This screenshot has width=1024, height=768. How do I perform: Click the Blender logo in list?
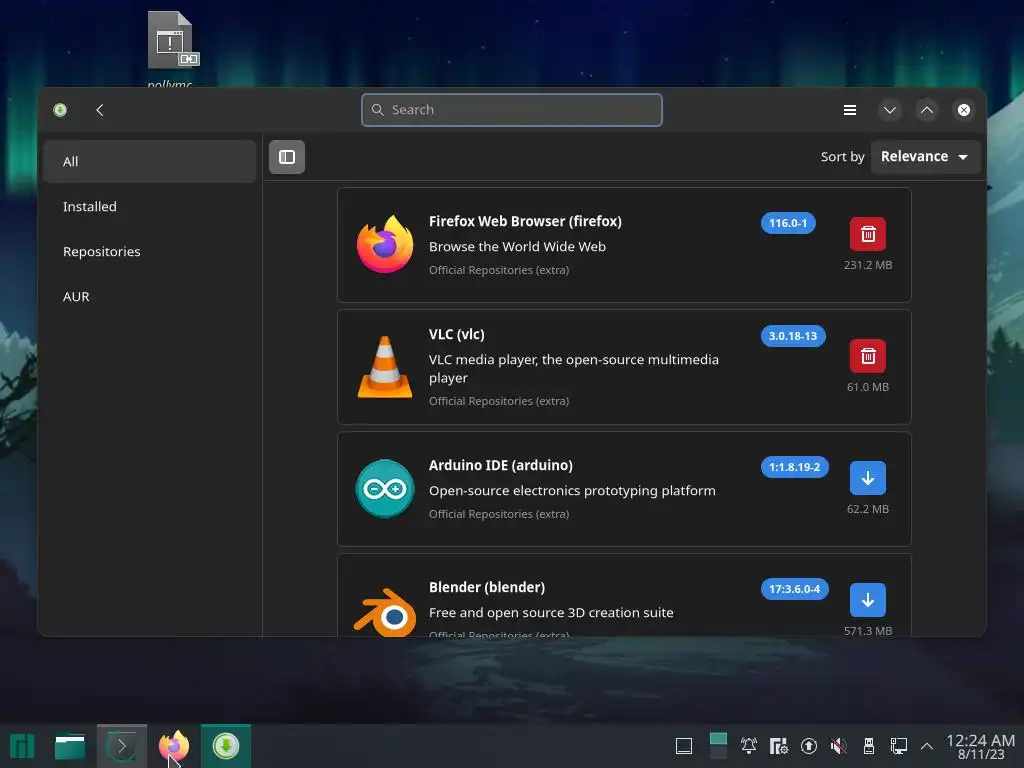point(385,613)
